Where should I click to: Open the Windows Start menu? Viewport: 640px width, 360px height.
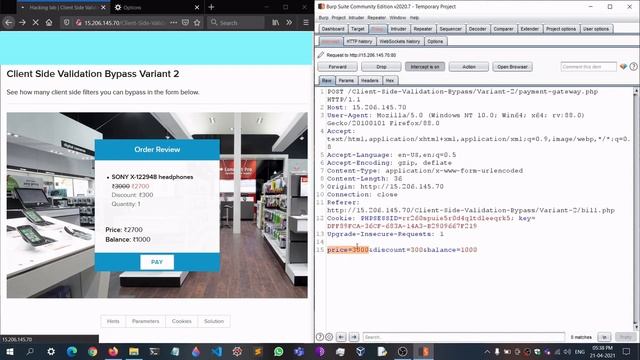(x=9, y=351)
